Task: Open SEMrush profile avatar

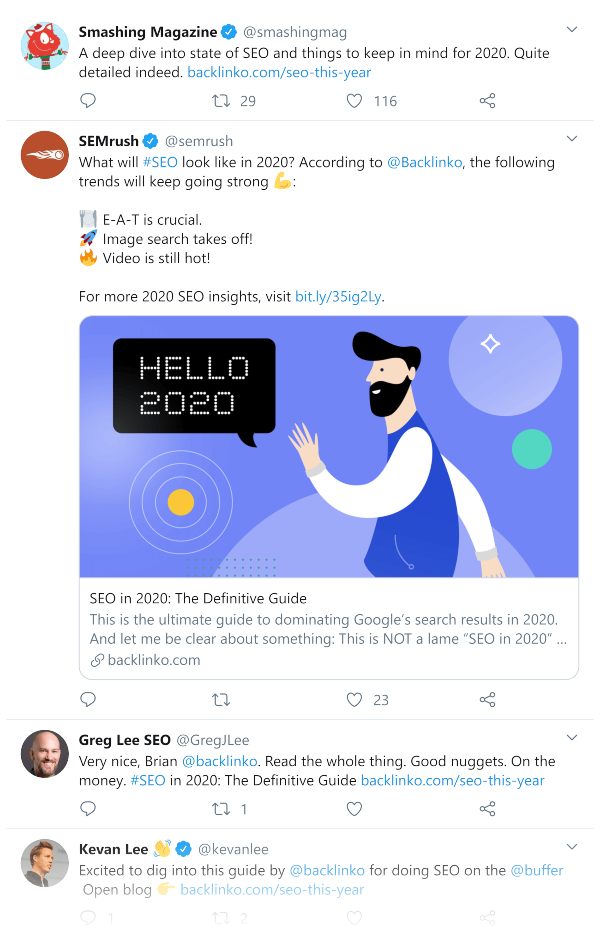Action: pos(45,155)
